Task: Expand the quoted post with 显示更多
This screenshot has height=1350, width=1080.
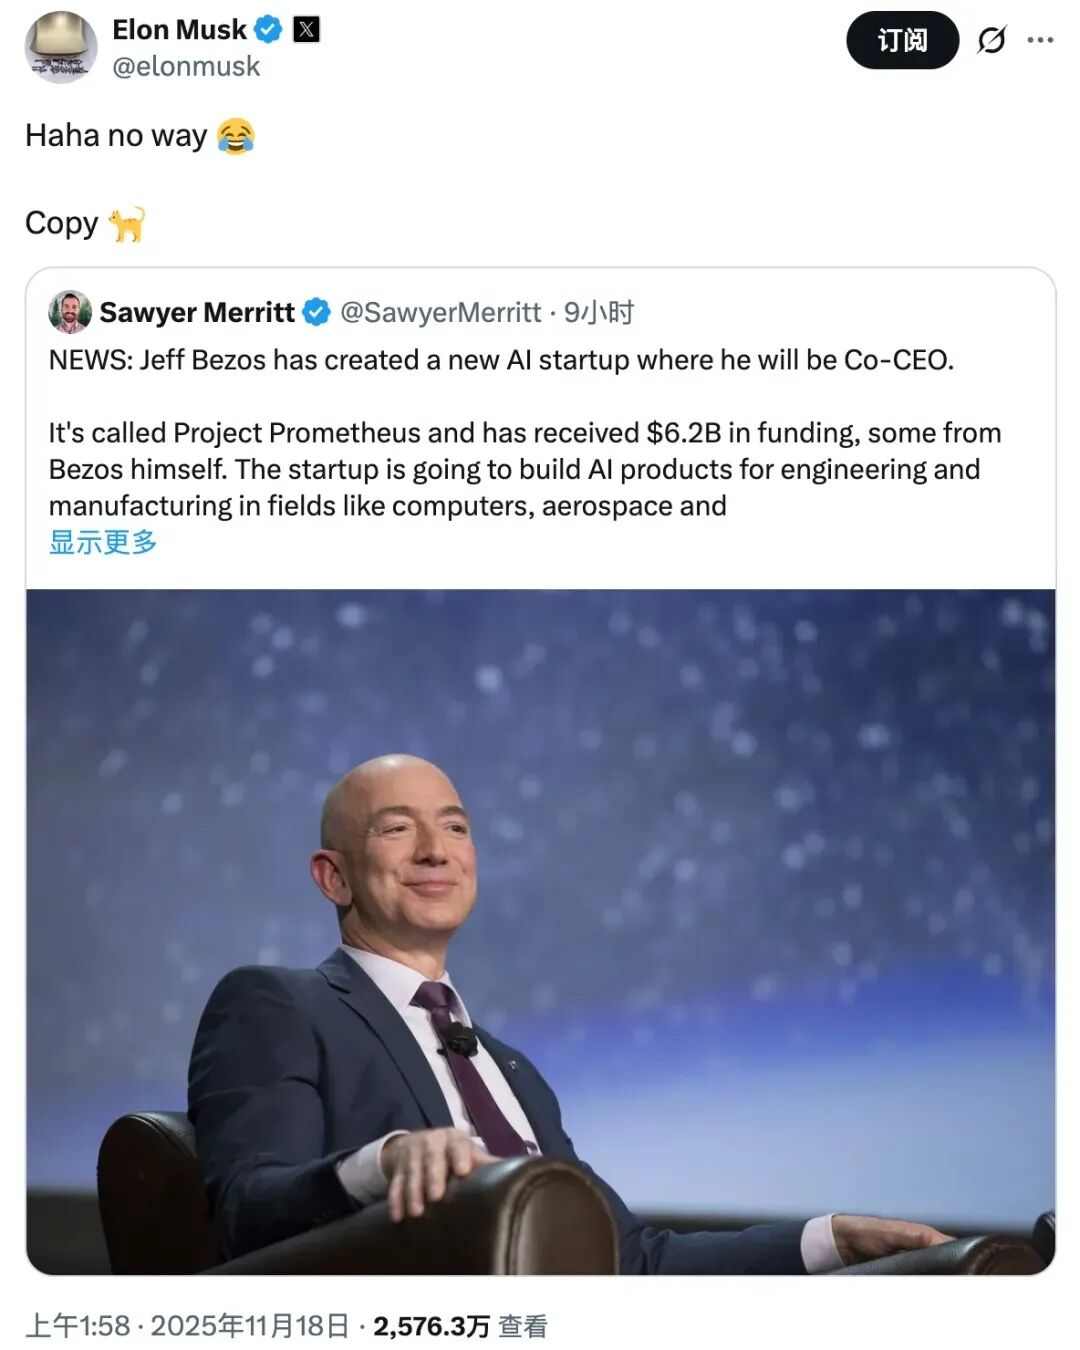Action: 103,542
